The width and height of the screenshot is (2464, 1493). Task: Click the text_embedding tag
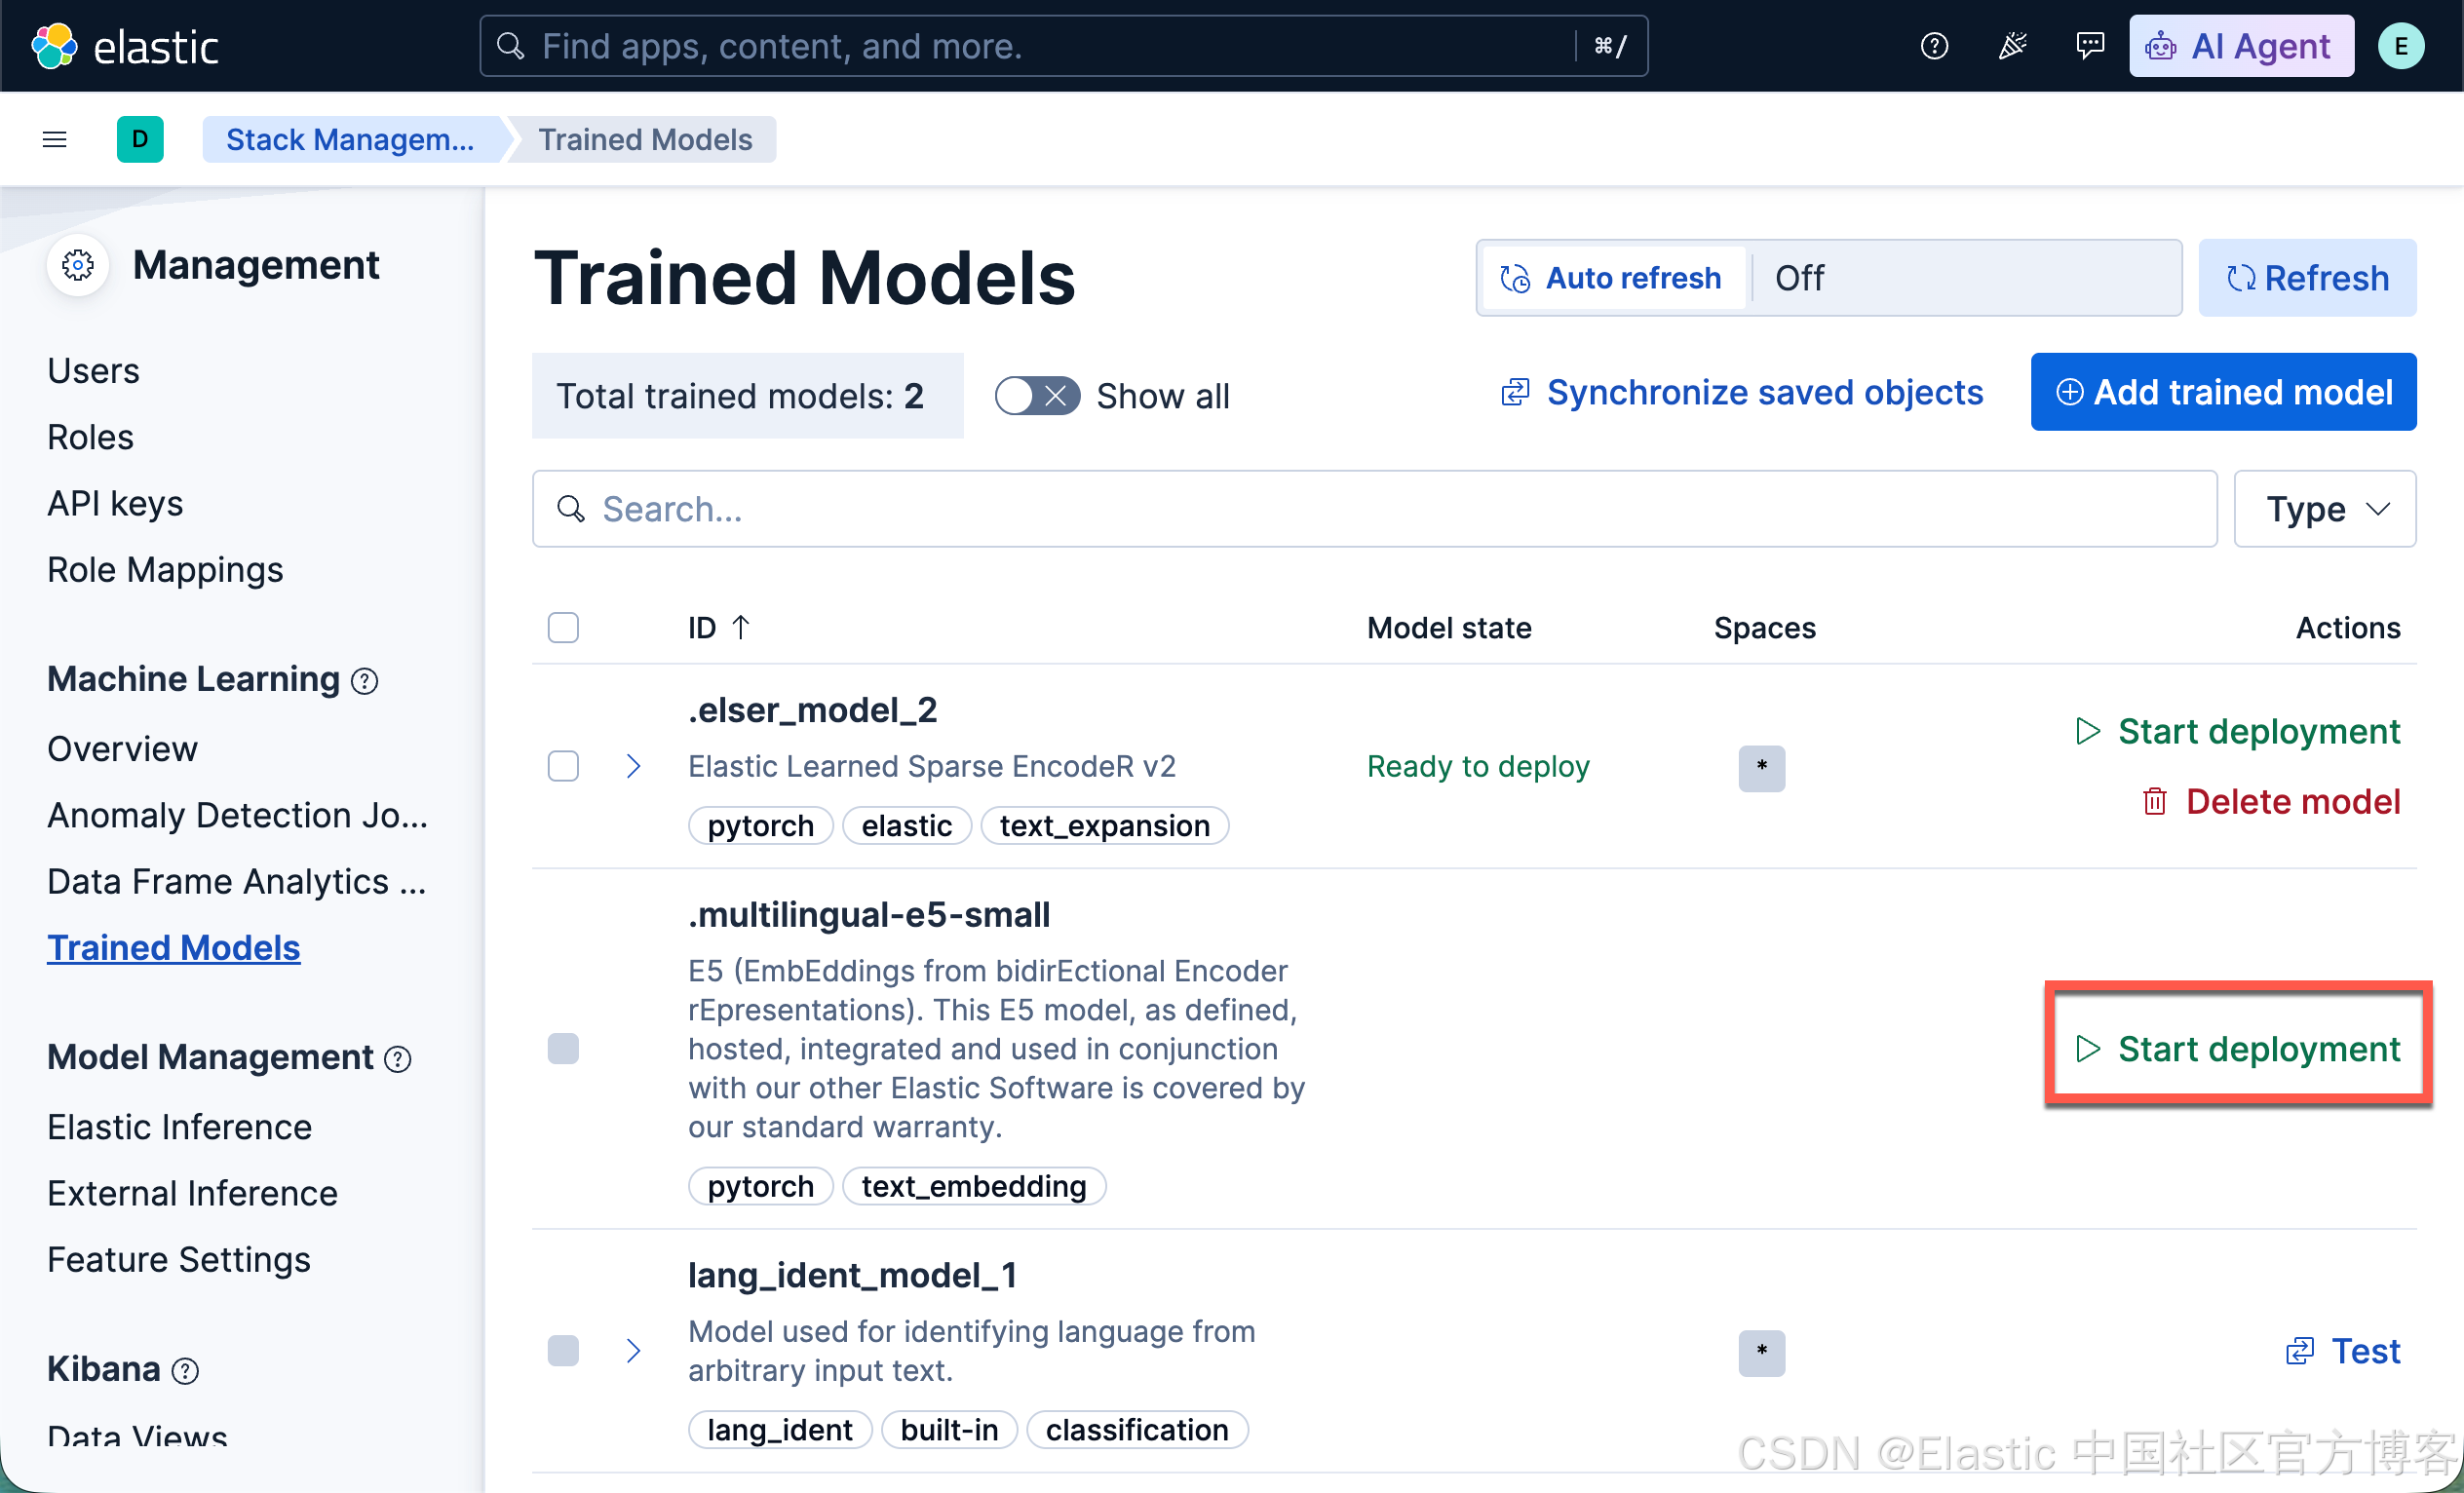[974, 1186]
